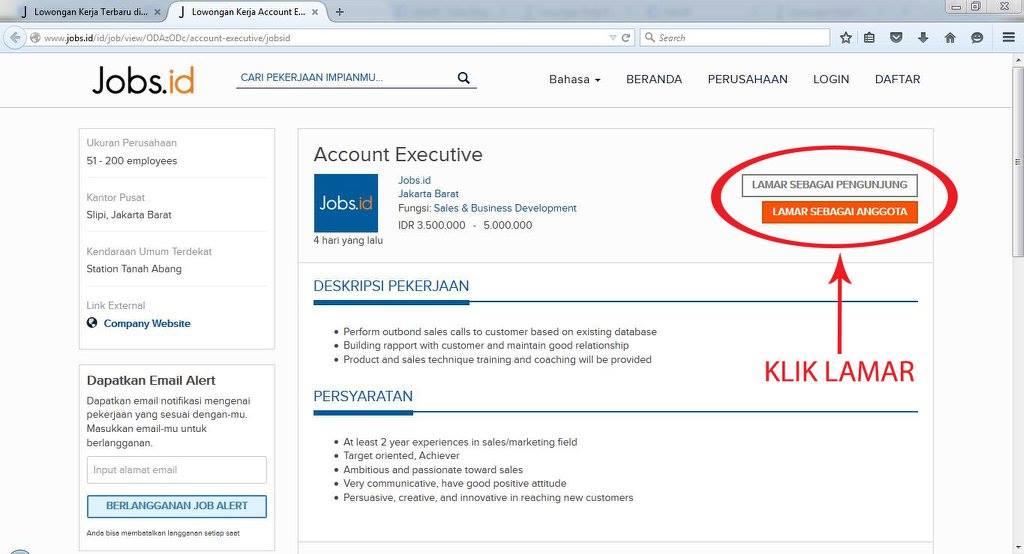1024x554 pixels.
Task: Click the site identity globe in address bar
Action: pos(35,38)
